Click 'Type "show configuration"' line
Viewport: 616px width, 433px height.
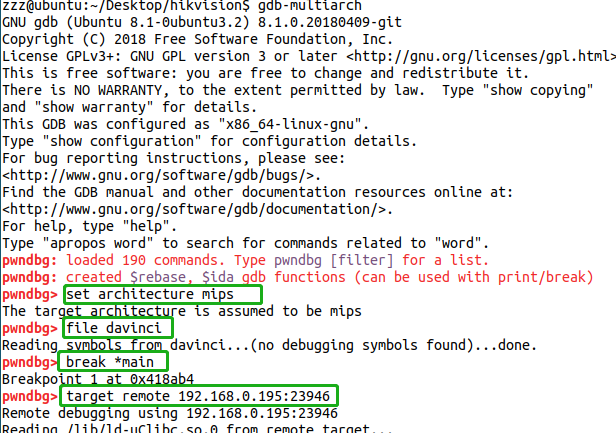click(209, 141)
